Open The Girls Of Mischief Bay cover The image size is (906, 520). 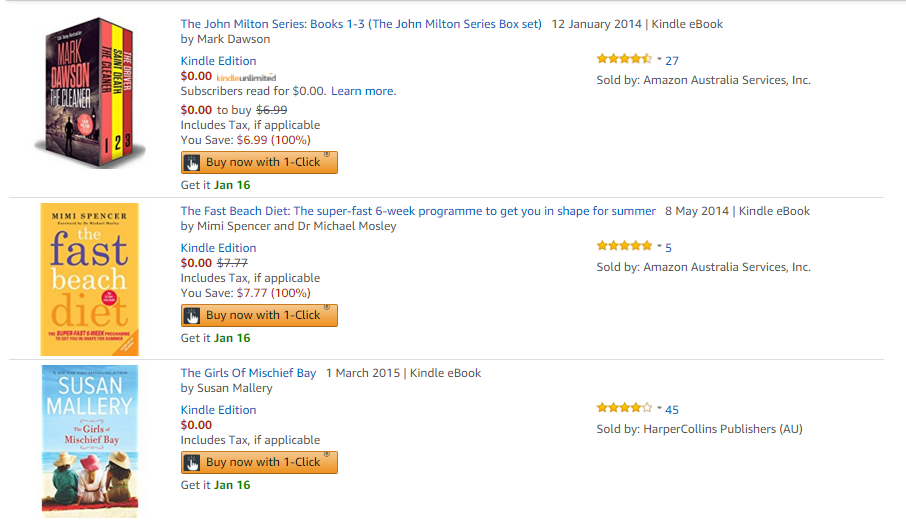90,441
